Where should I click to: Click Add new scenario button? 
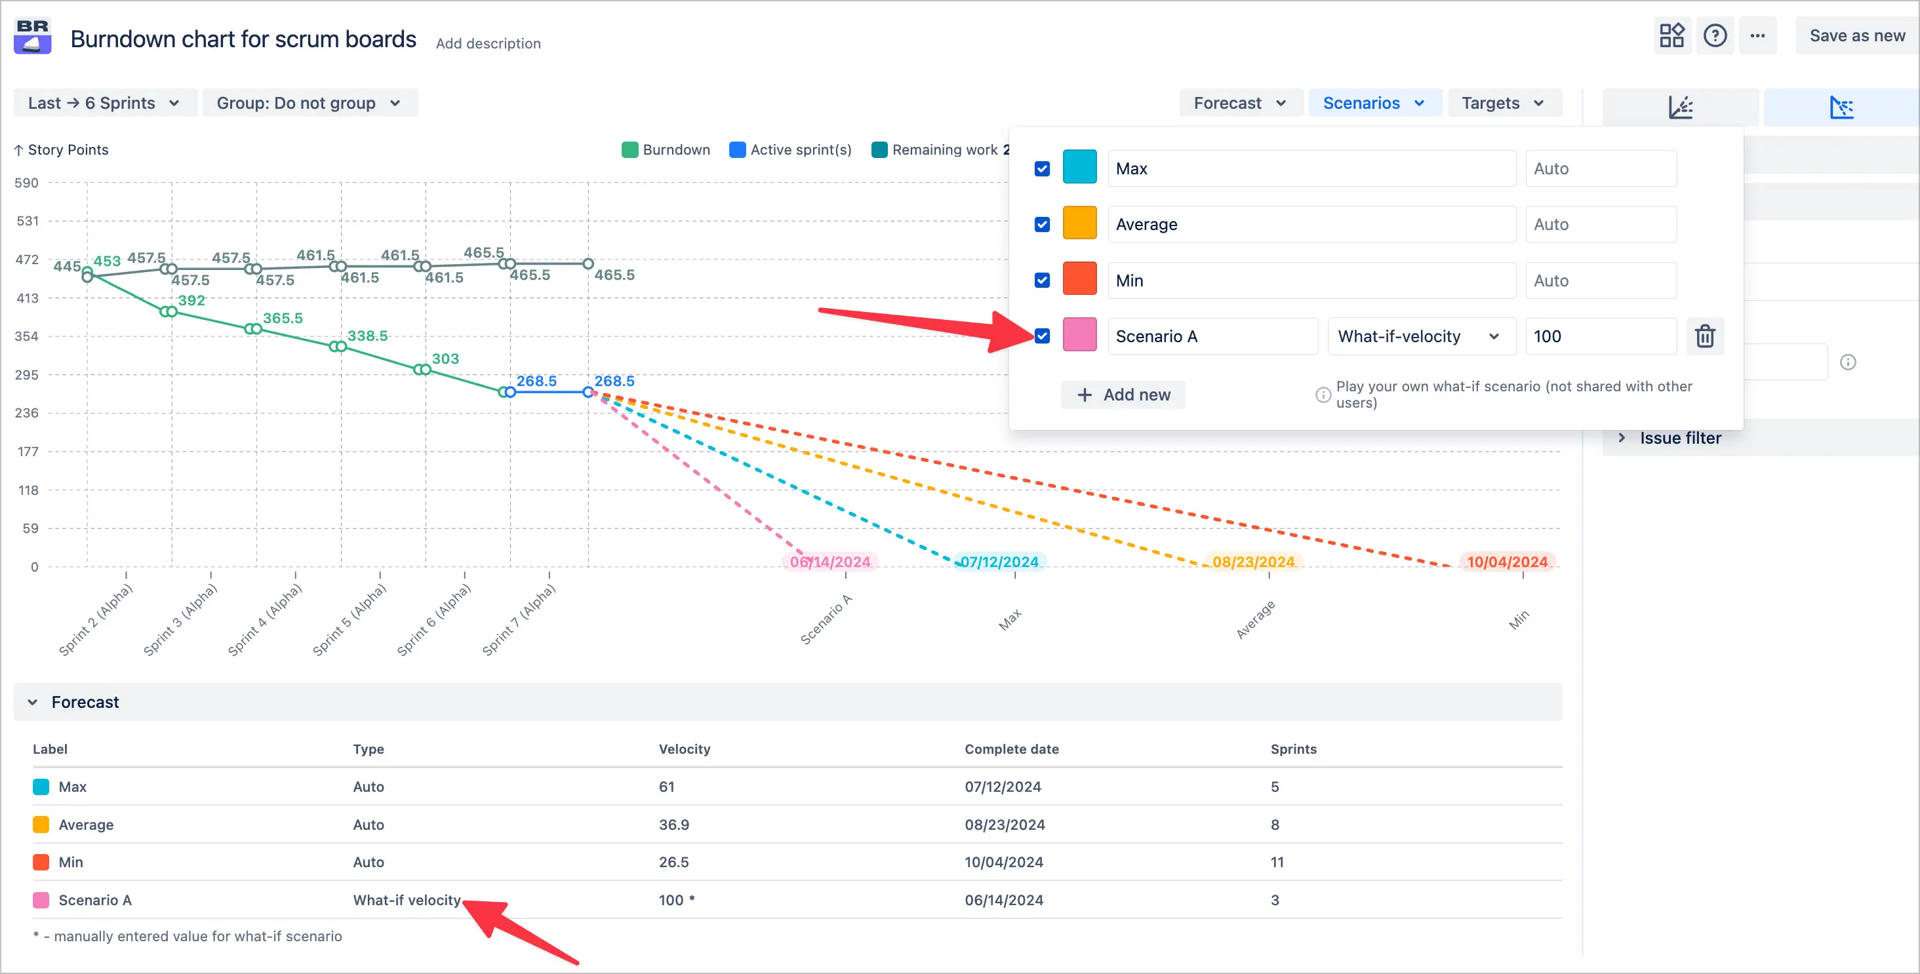[1123, 395]
